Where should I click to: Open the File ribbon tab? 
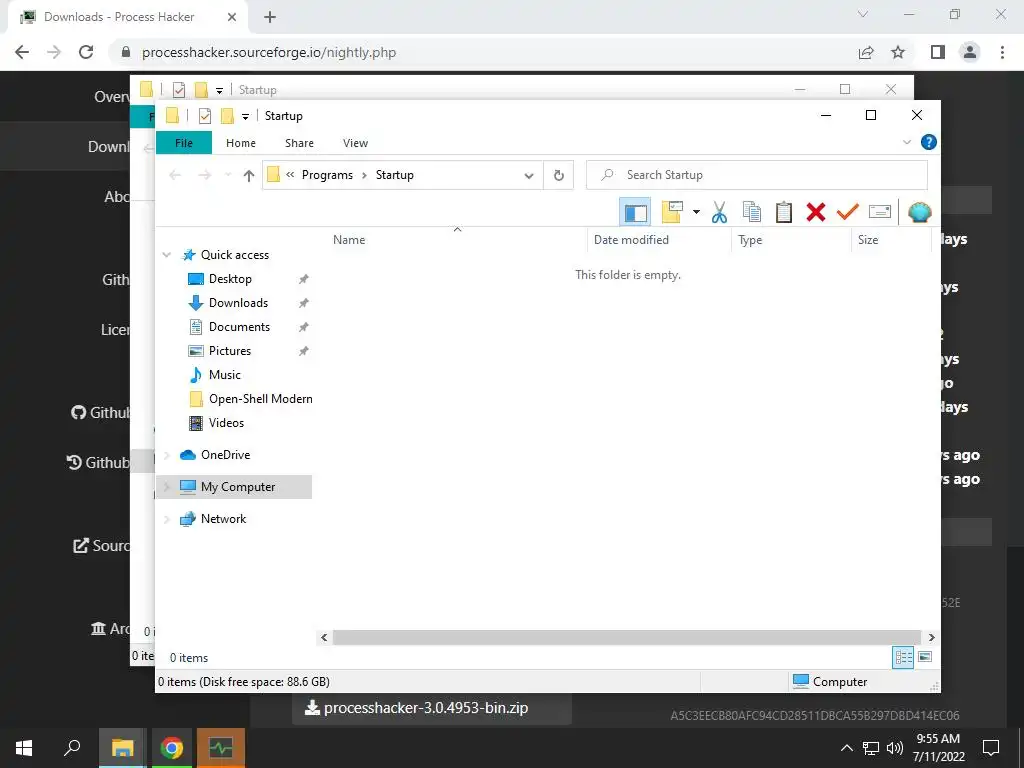point(184,143)
